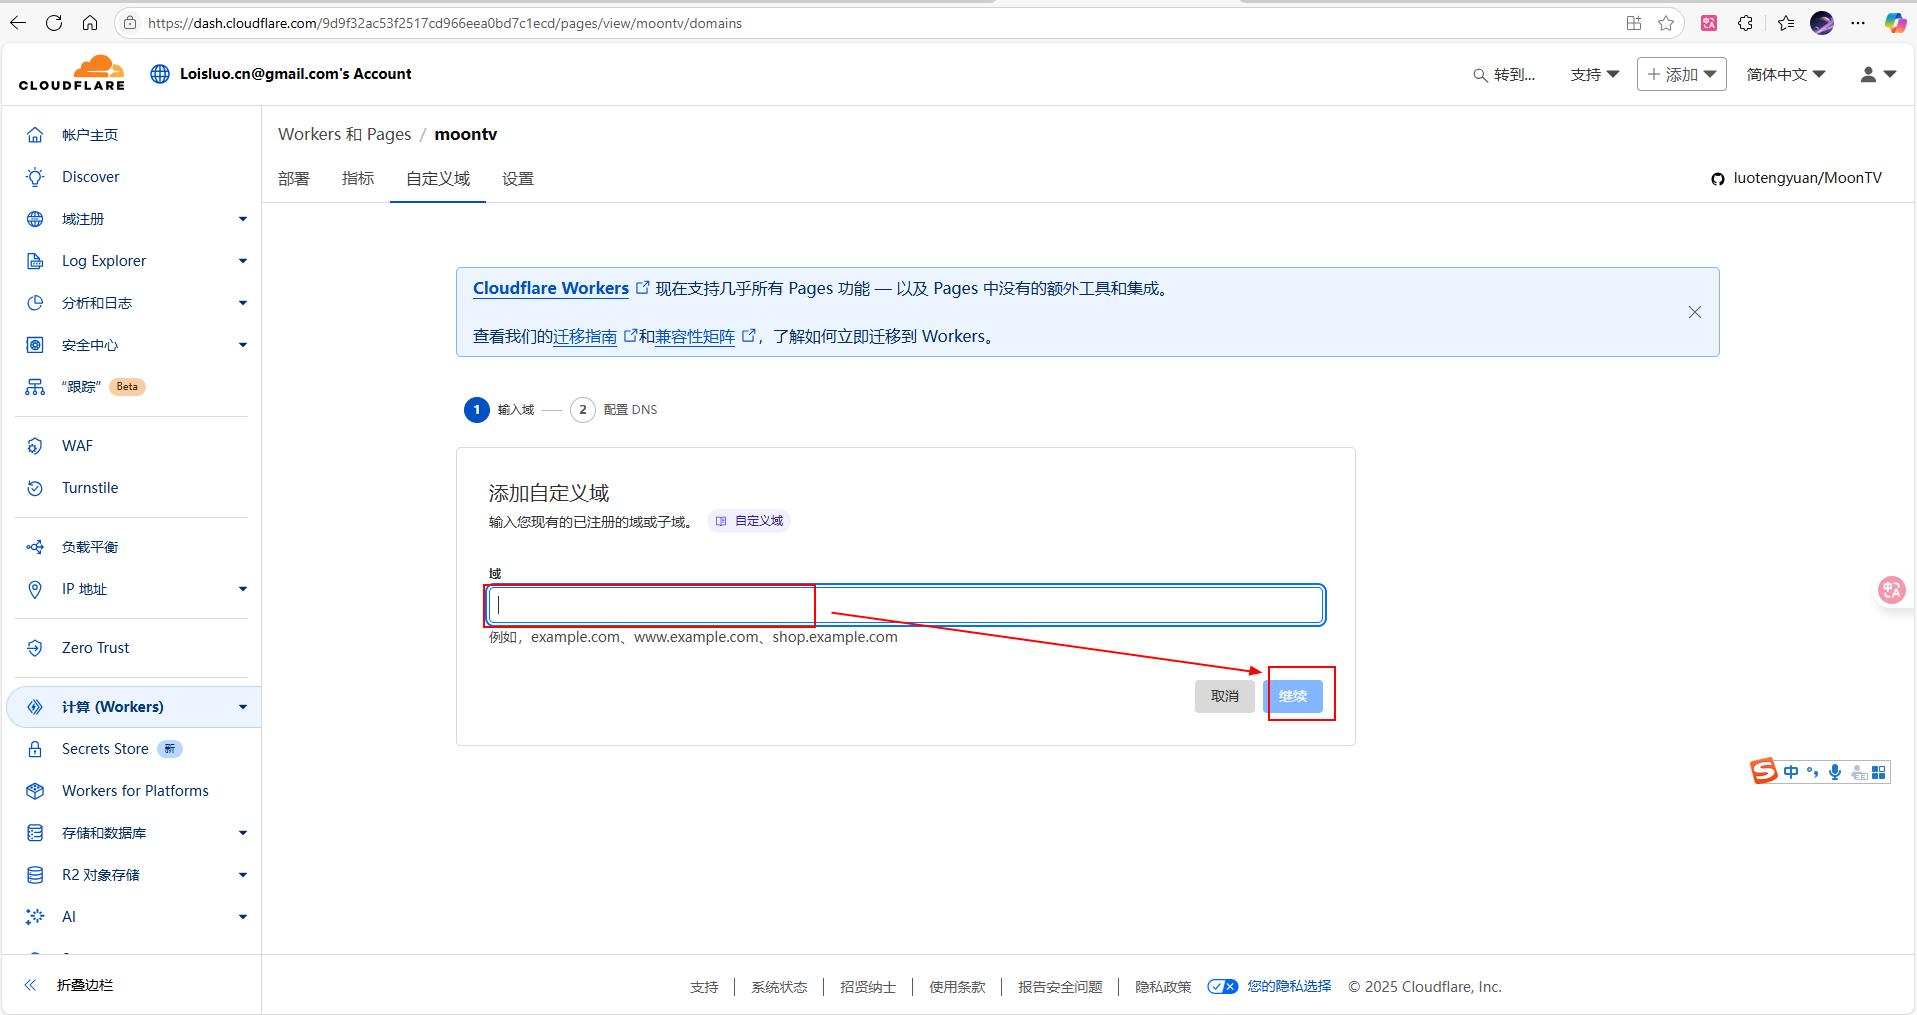Click the Zero Trust sidebar icon
The height and width of the screenshot is (1015, 1917).
(35, 648)
